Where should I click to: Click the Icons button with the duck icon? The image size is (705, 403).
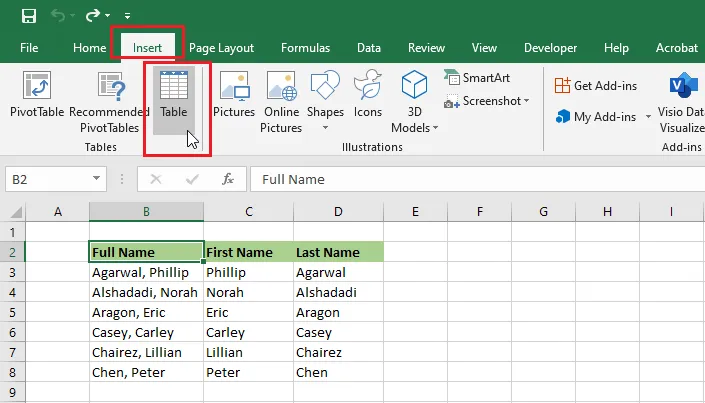click(x=368, y=94)
